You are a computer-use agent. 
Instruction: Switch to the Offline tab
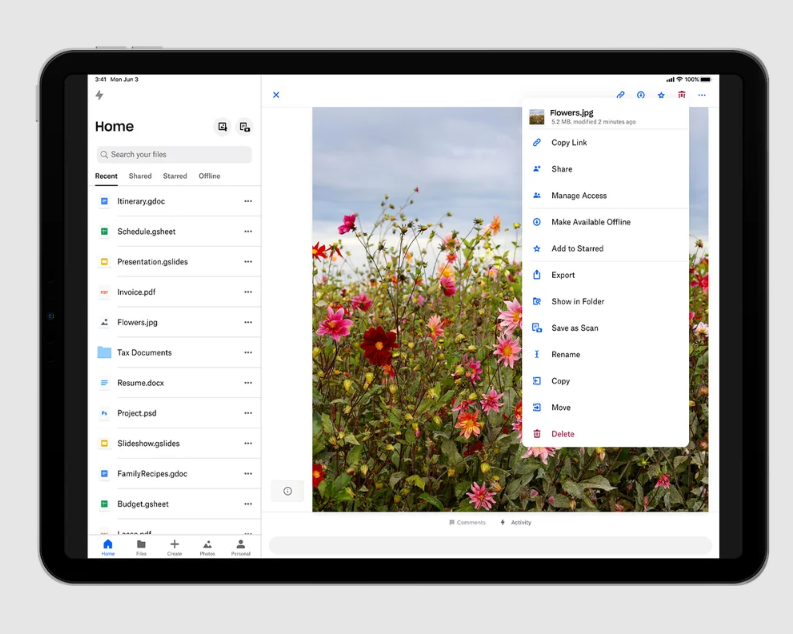pyautogui.click(x=209, y=176)
